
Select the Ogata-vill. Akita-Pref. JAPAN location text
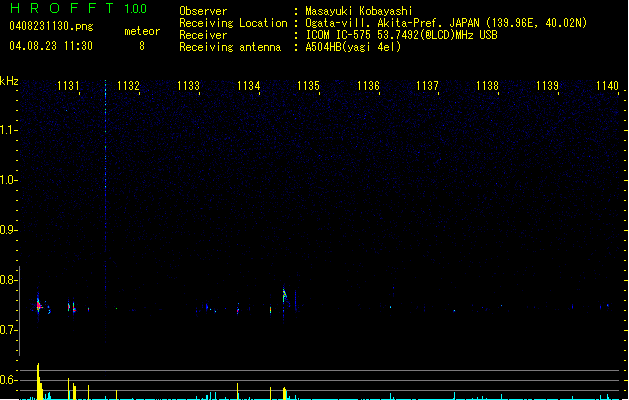coord(446,23)
